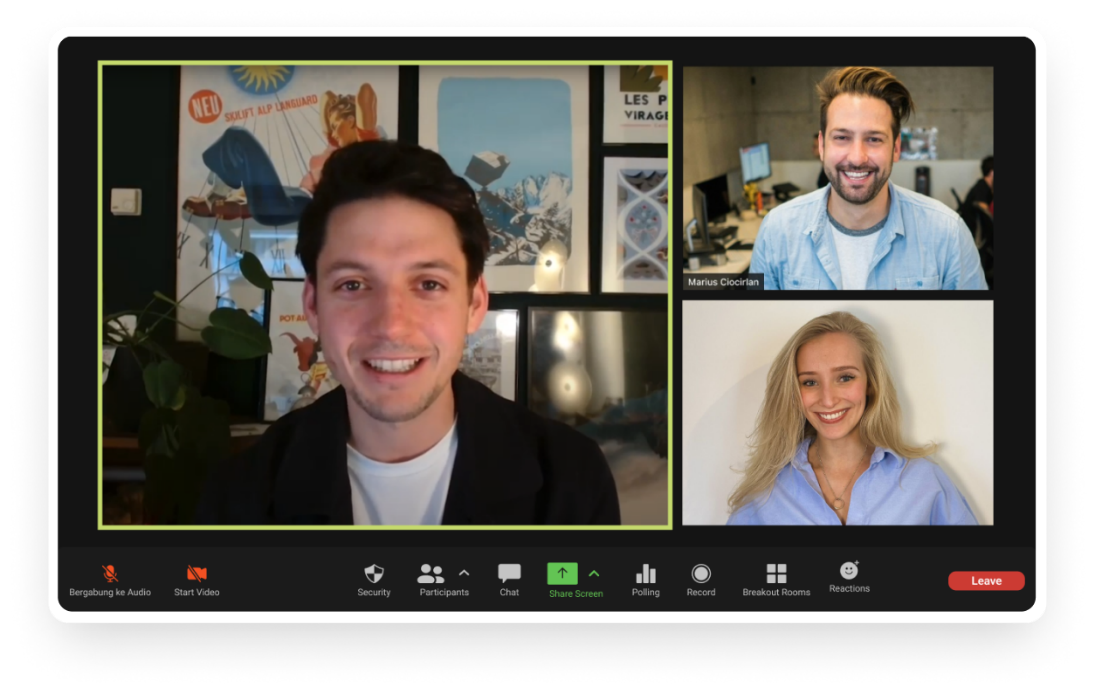Open the Reactions smiley icon
The width and height of the screenshot is (1095, 693).
[849, 570]
